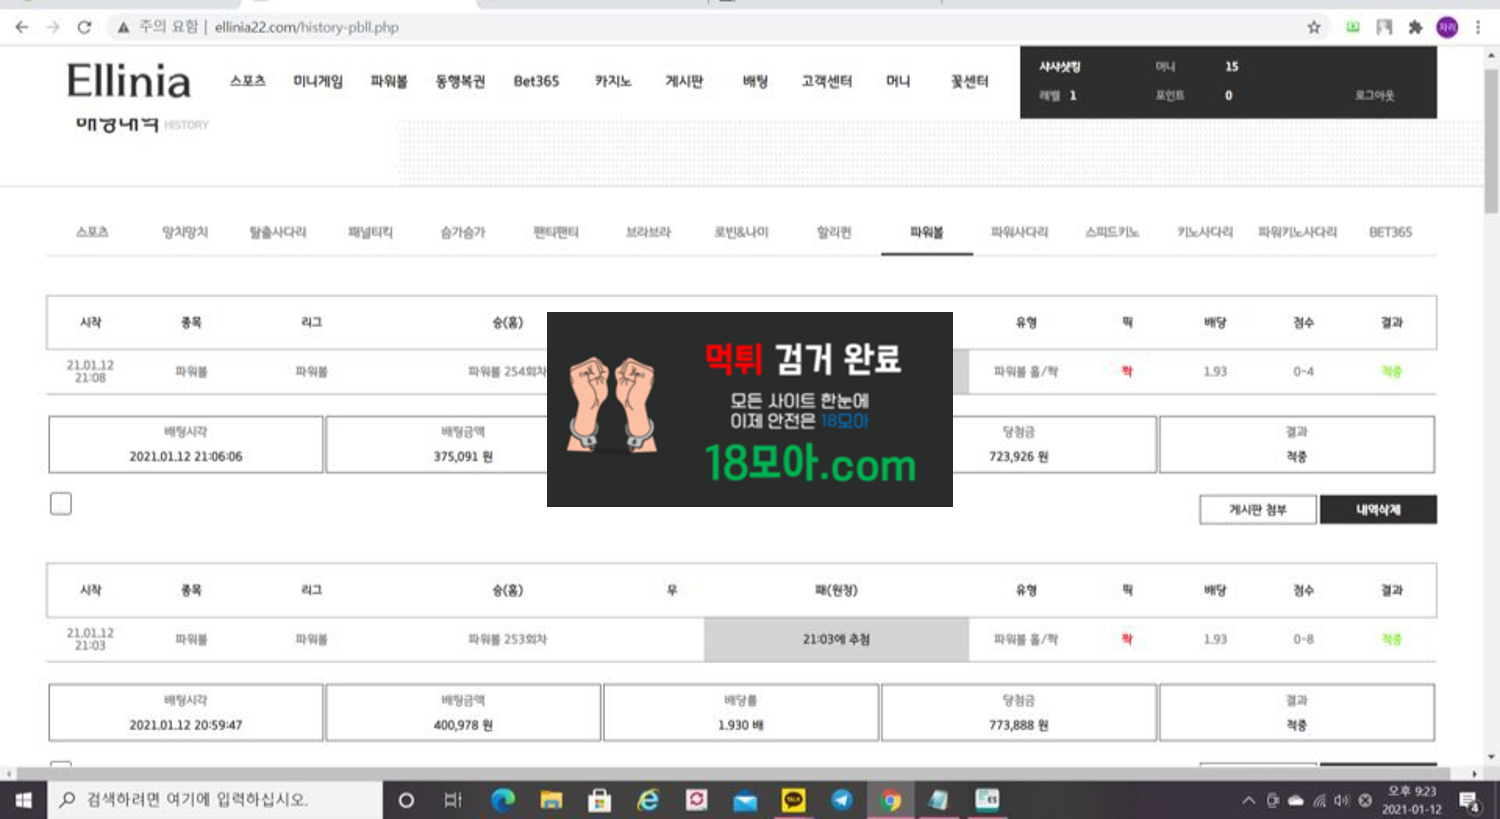Image resolution: width=1500 pixels, height=819 pixels.
Task: Click the Windows taskbar search box
Action: (x=215, y=800)
